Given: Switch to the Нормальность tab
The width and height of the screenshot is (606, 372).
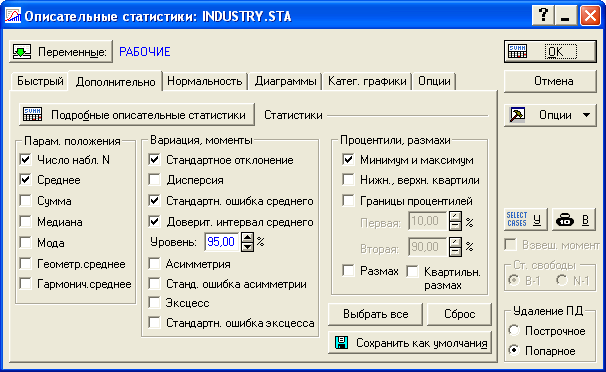Looking at the screenshot, I should 205,81.
